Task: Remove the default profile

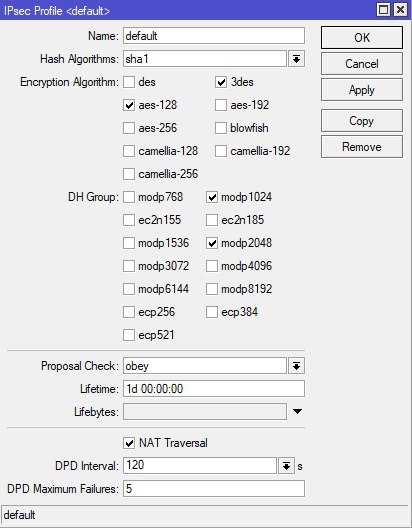Action: click(x=362, y=147)
